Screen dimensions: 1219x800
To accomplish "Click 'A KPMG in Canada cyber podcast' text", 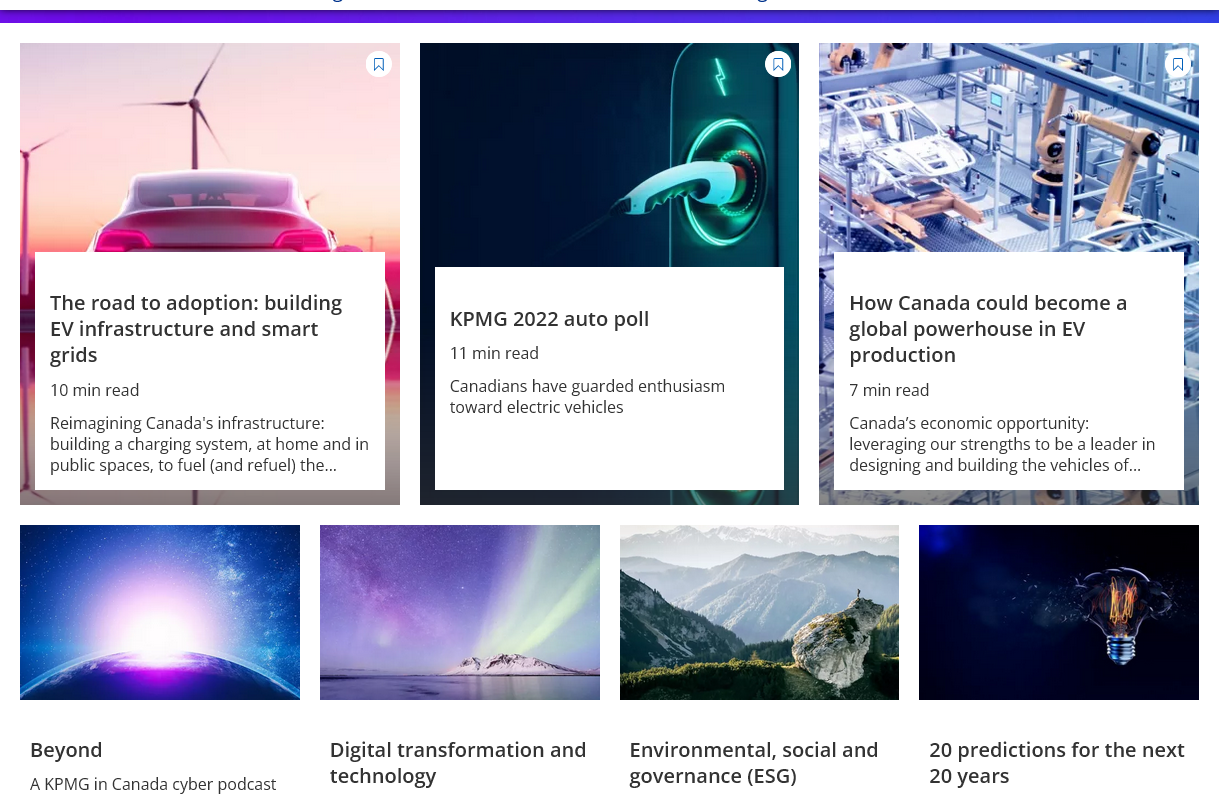I will coord(153,784).
